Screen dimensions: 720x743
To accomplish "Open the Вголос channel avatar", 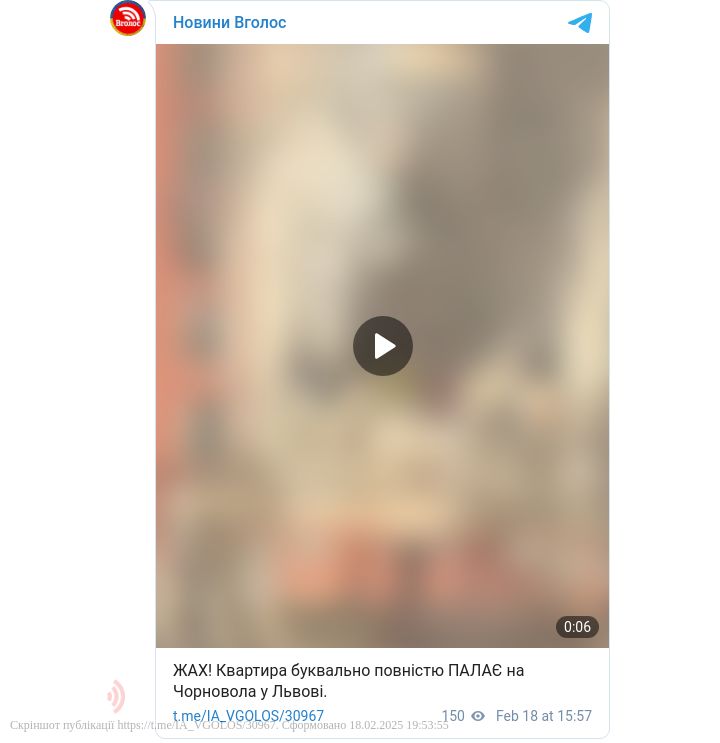I will (x=128, y=18).
